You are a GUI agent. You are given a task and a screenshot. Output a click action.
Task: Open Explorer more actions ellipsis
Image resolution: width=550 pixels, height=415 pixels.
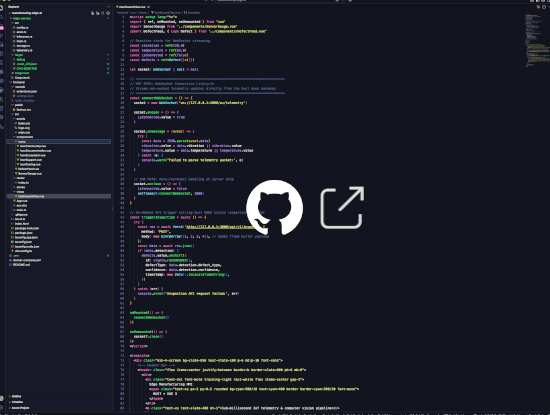[x=108, y=7]
